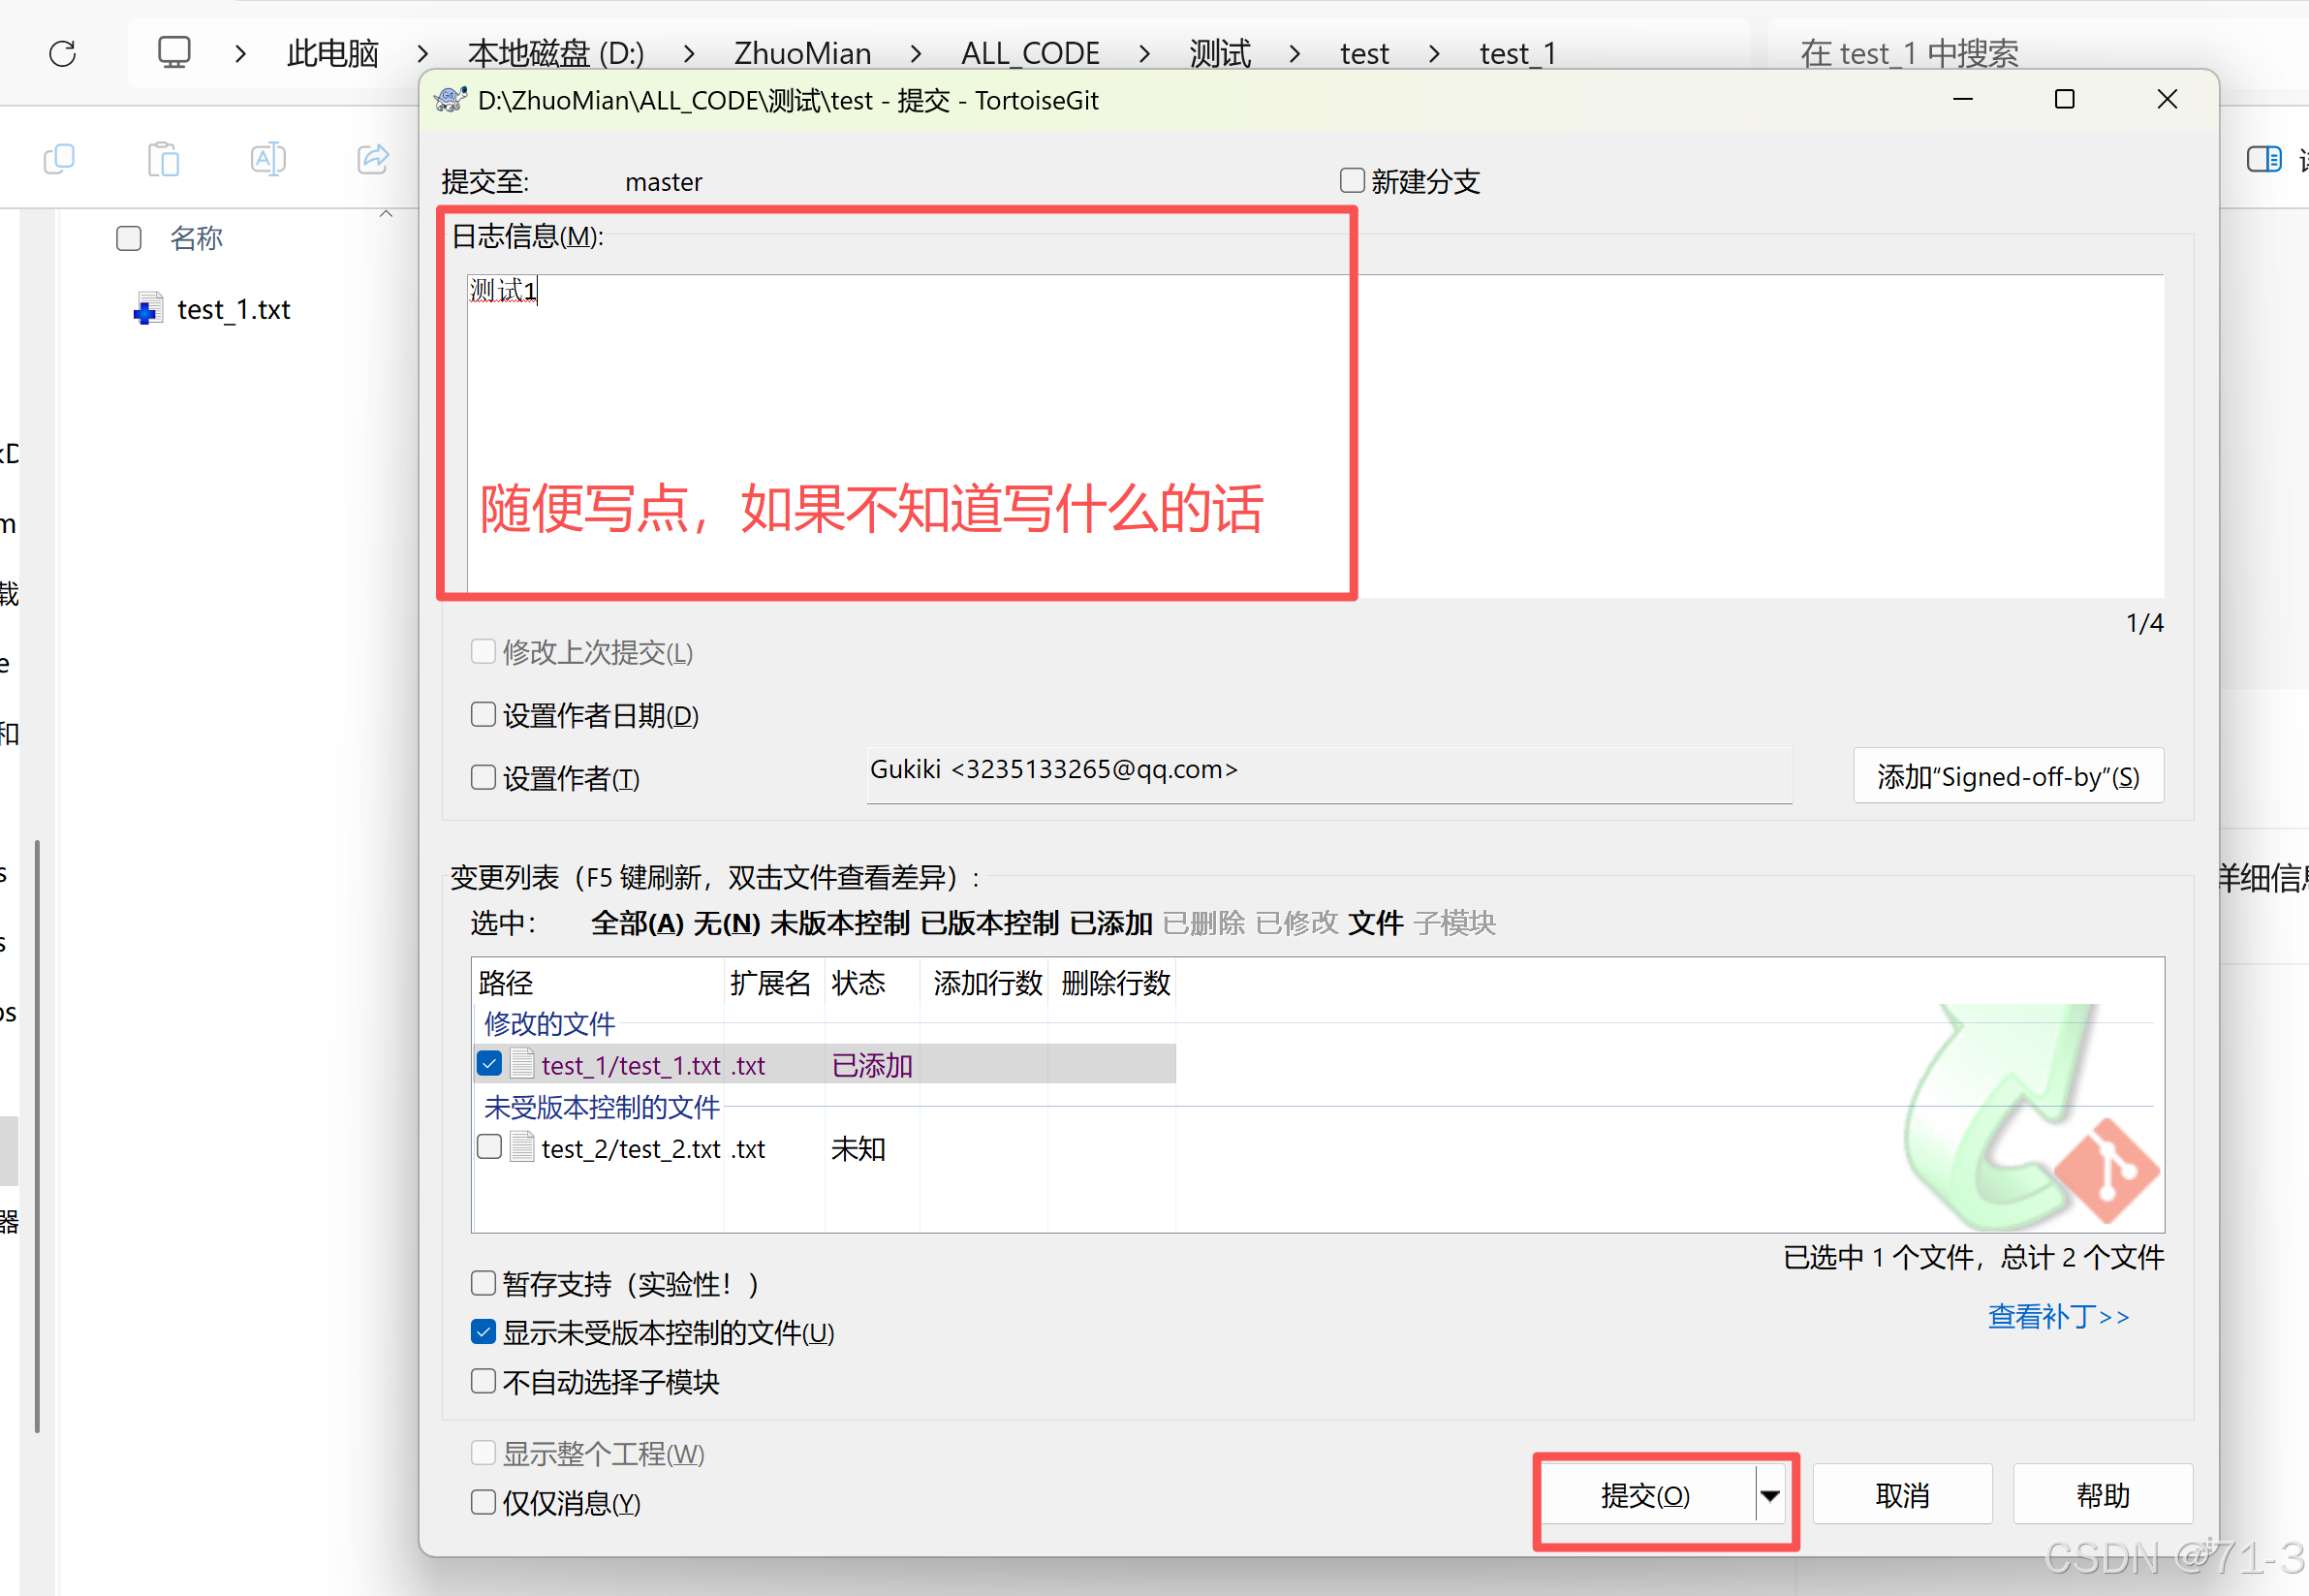This screenshot has height=1596, width=2309.
Task: Open the 查看补丁>> link
Action: [x=2058, y=1316]
